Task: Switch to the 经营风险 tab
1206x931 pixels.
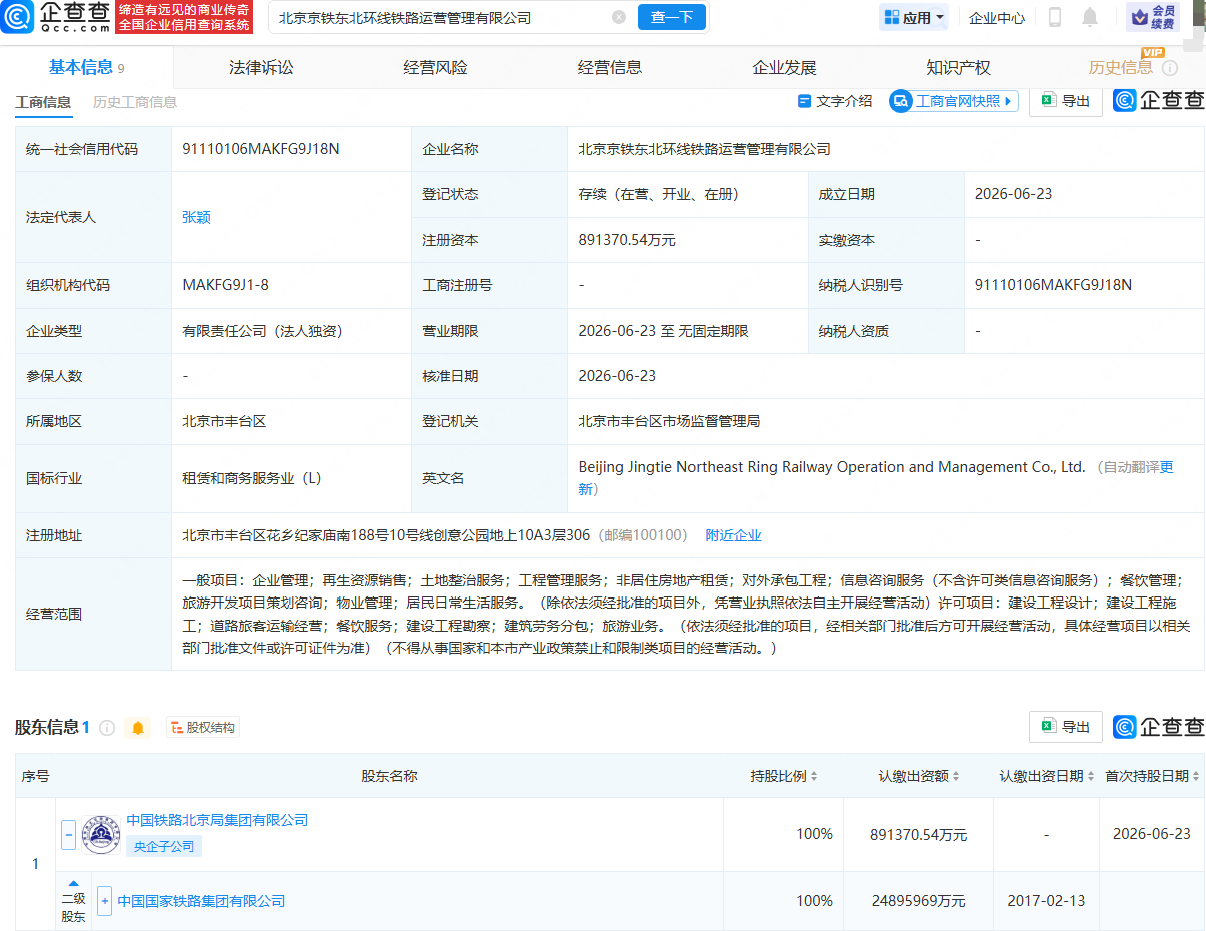Action: pos(435,68)
